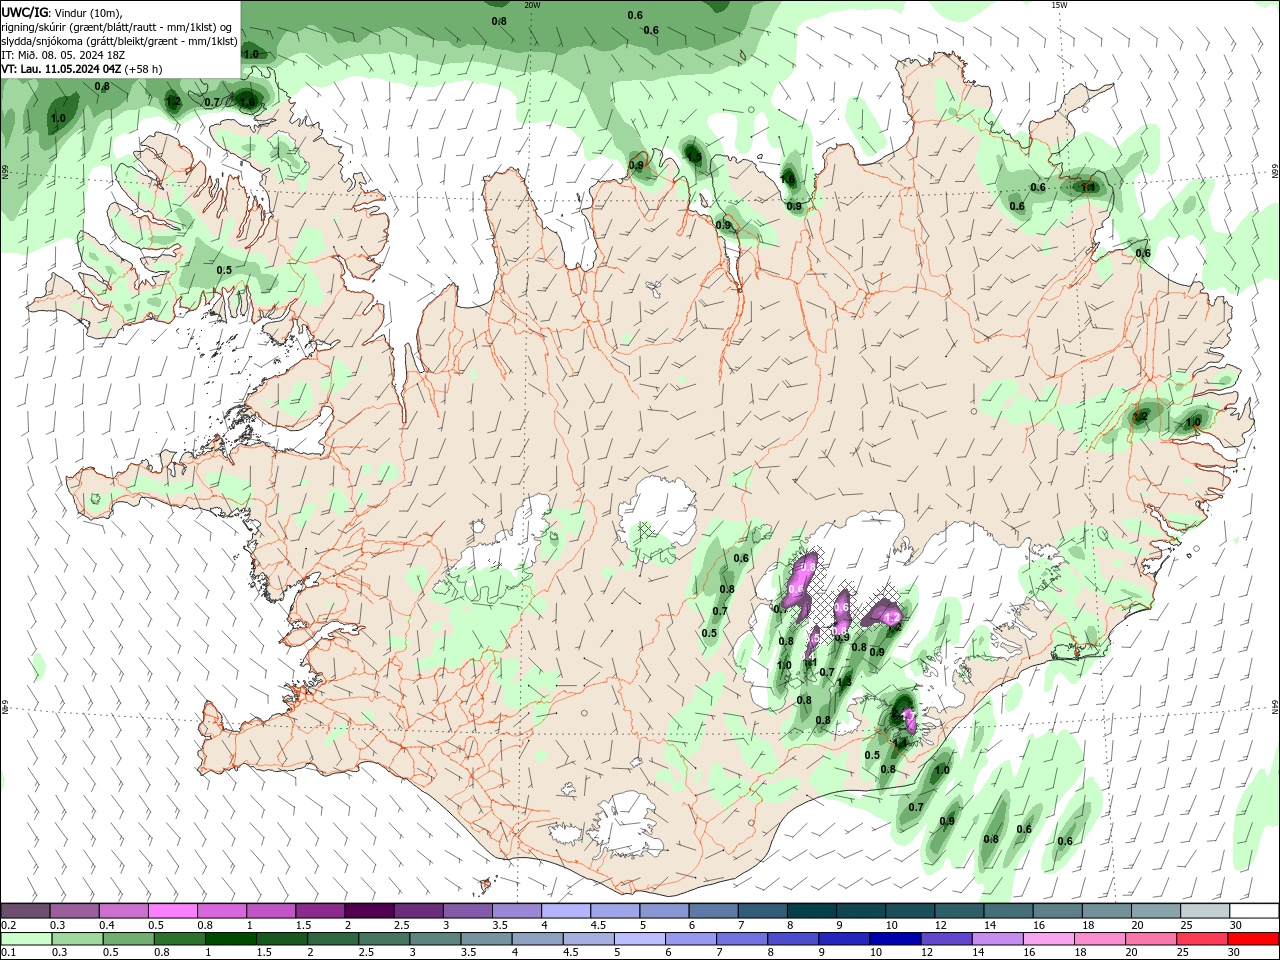Screen dimensions: 1280x960
Task: Select the 'slydda/snjókoma' legend description line
Action: [120, 41]
